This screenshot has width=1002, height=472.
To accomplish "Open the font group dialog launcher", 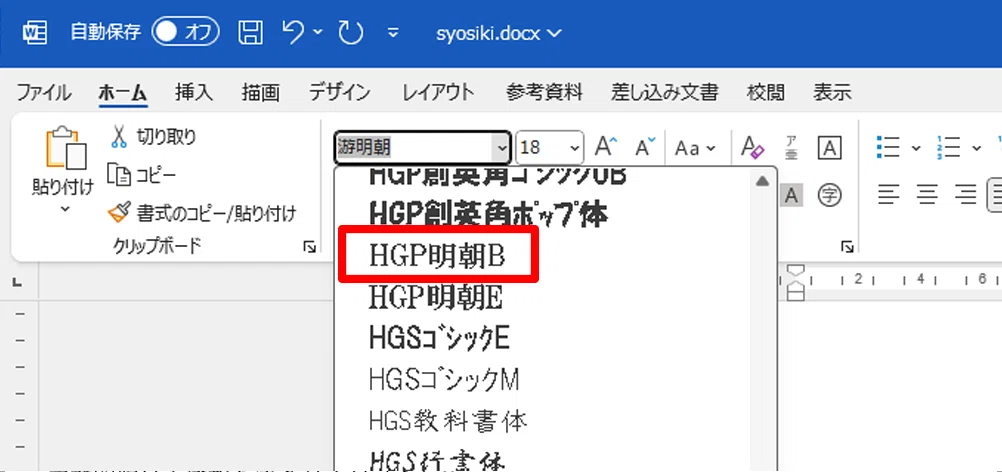I will (x=847, y=247).
